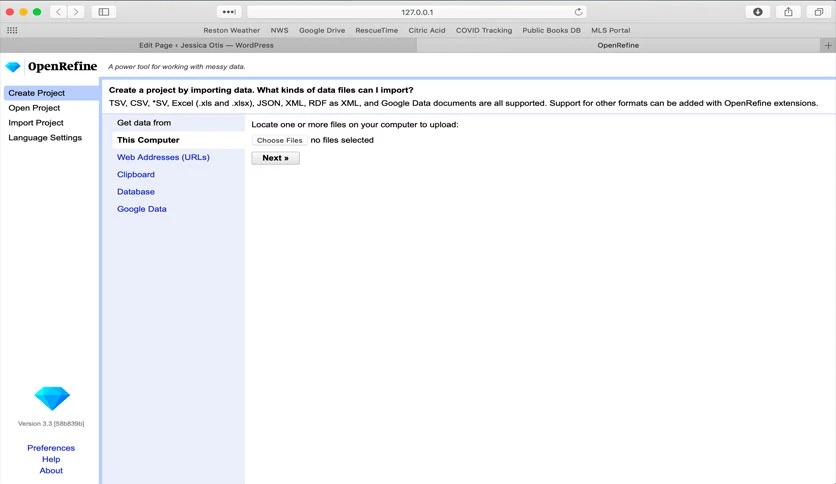This screenshot has width=836, height=484.
Task: Open Language Settings in left menu
Action: (45, 138)
